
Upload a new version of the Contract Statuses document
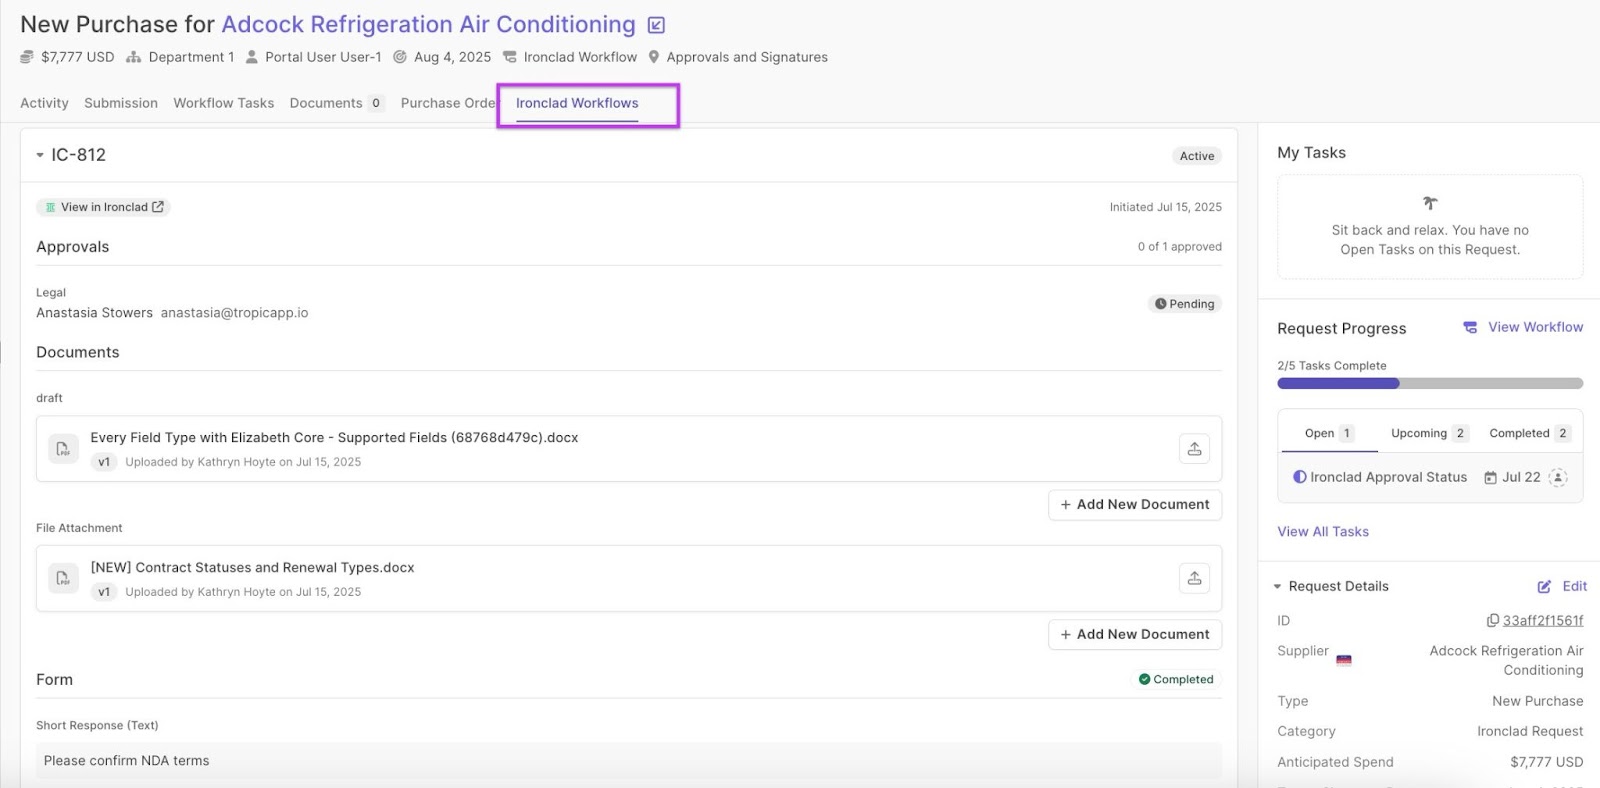[1194, 578]
